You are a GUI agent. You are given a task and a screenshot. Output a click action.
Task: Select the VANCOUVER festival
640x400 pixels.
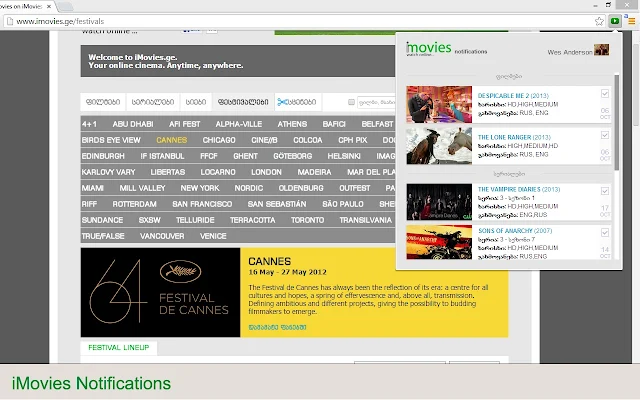coord(162,236)
